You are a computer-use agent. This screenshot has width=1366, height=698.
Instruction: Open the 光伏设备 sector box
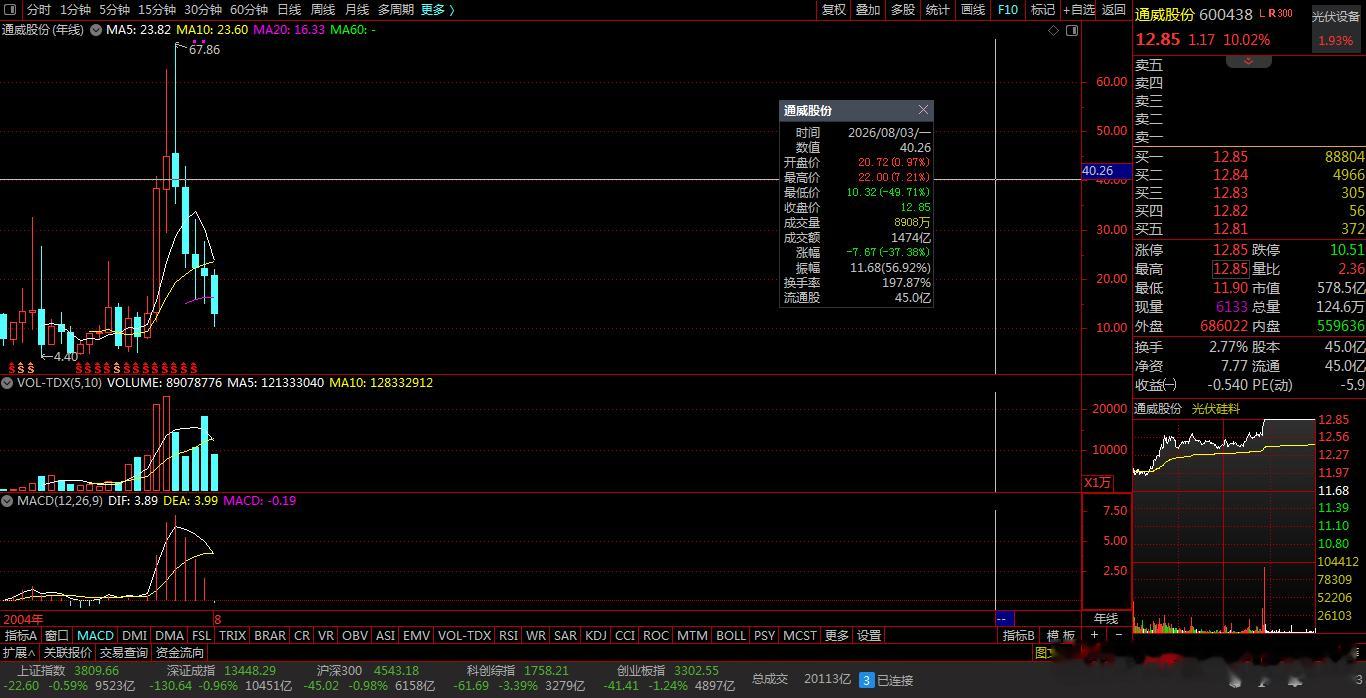1336,28
